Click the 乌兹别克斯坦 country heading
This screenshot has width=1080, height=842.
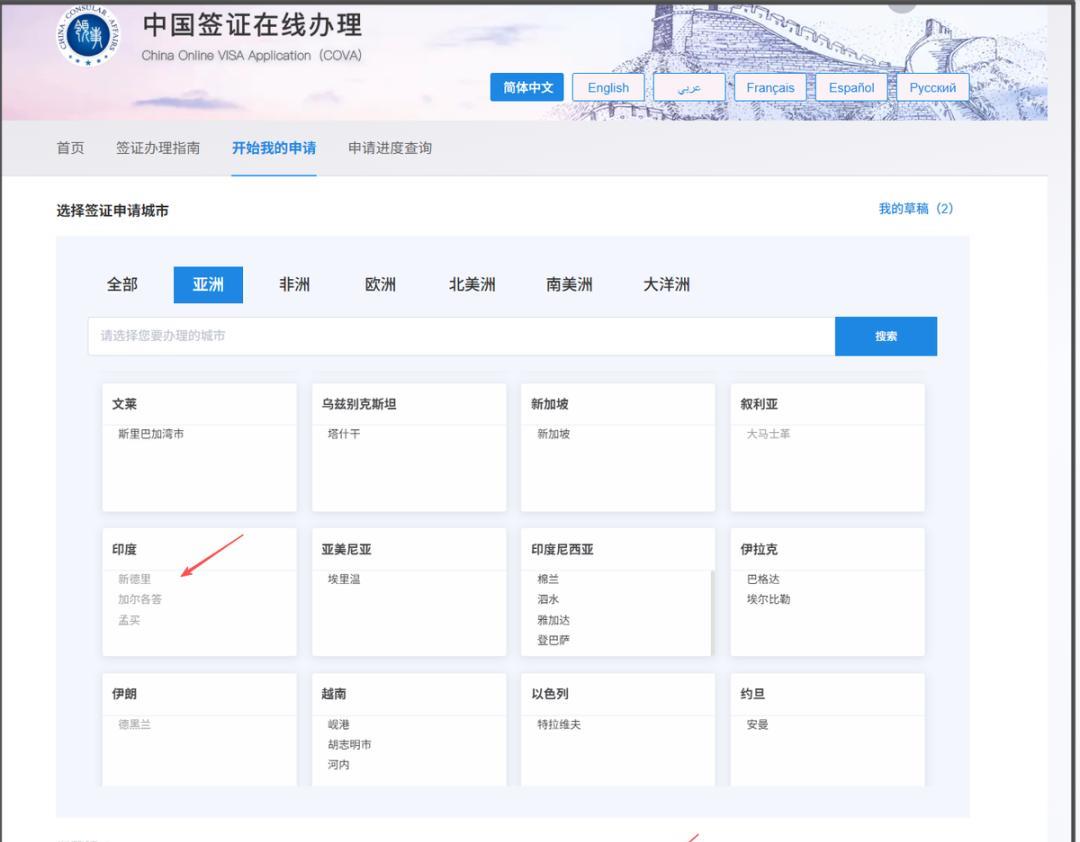coord(358,404)
